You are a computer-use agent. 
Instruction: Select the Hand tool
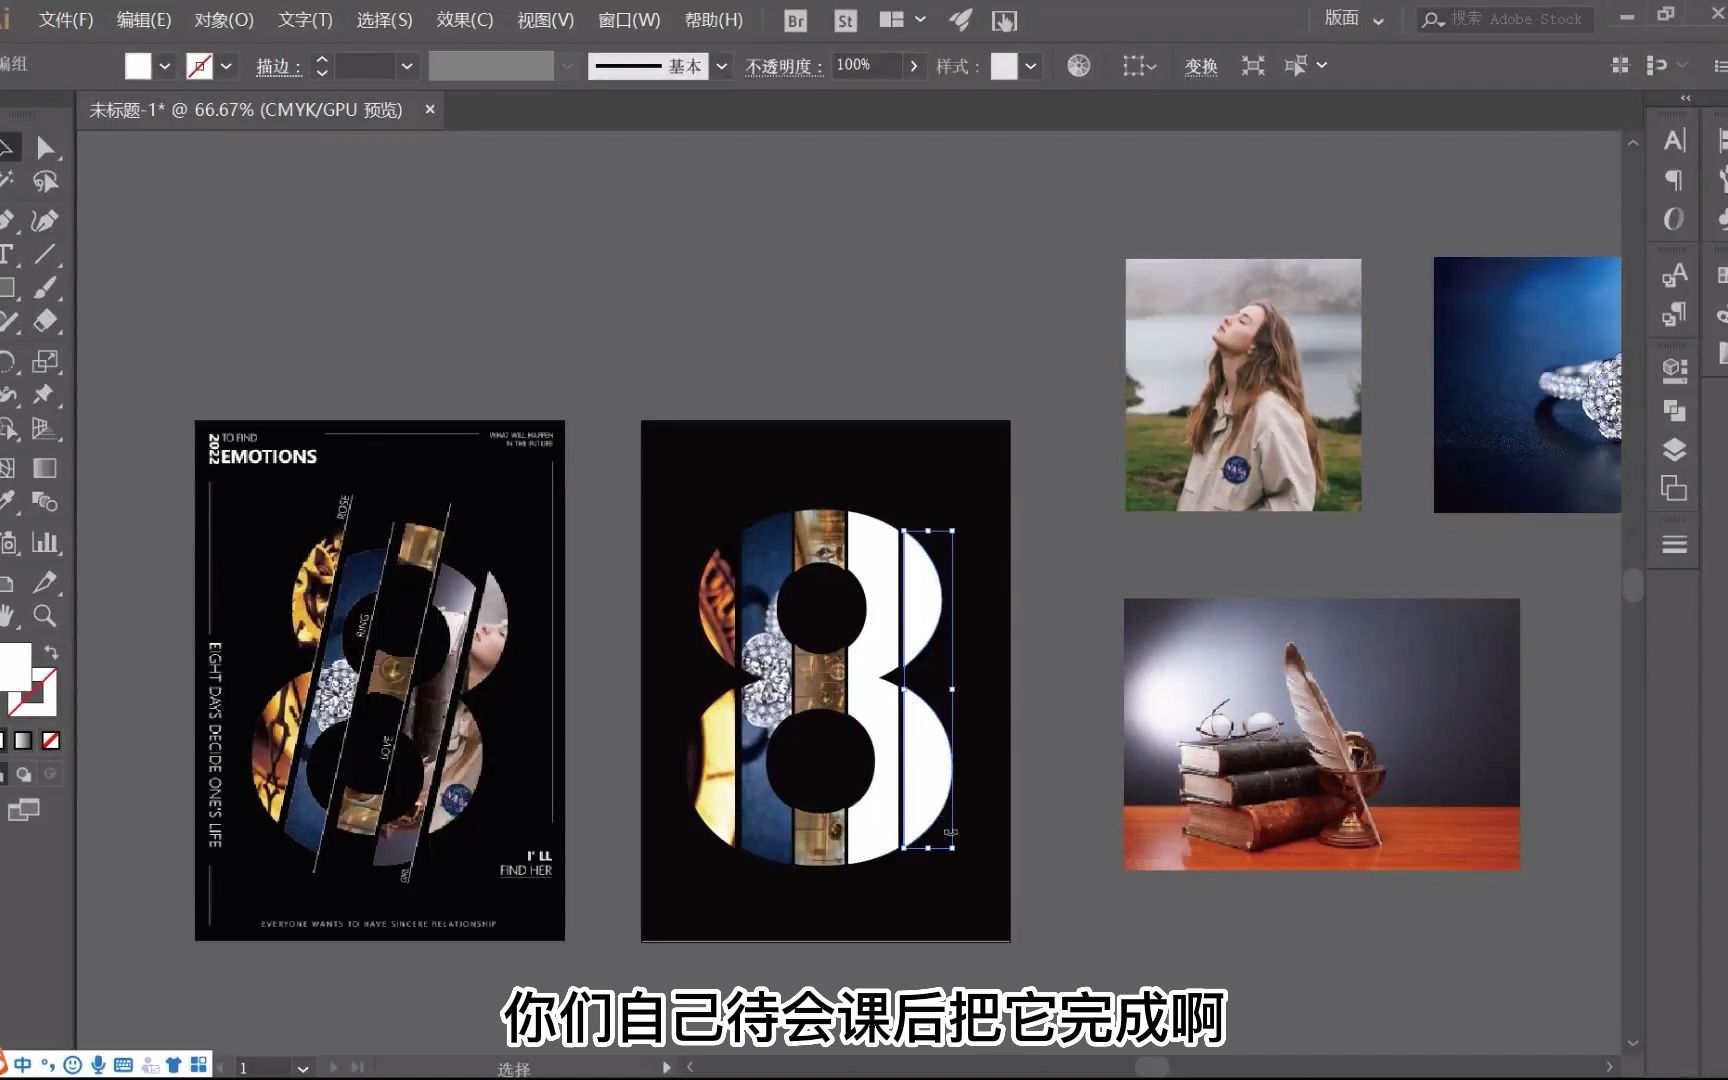click(x=7, y=616)
